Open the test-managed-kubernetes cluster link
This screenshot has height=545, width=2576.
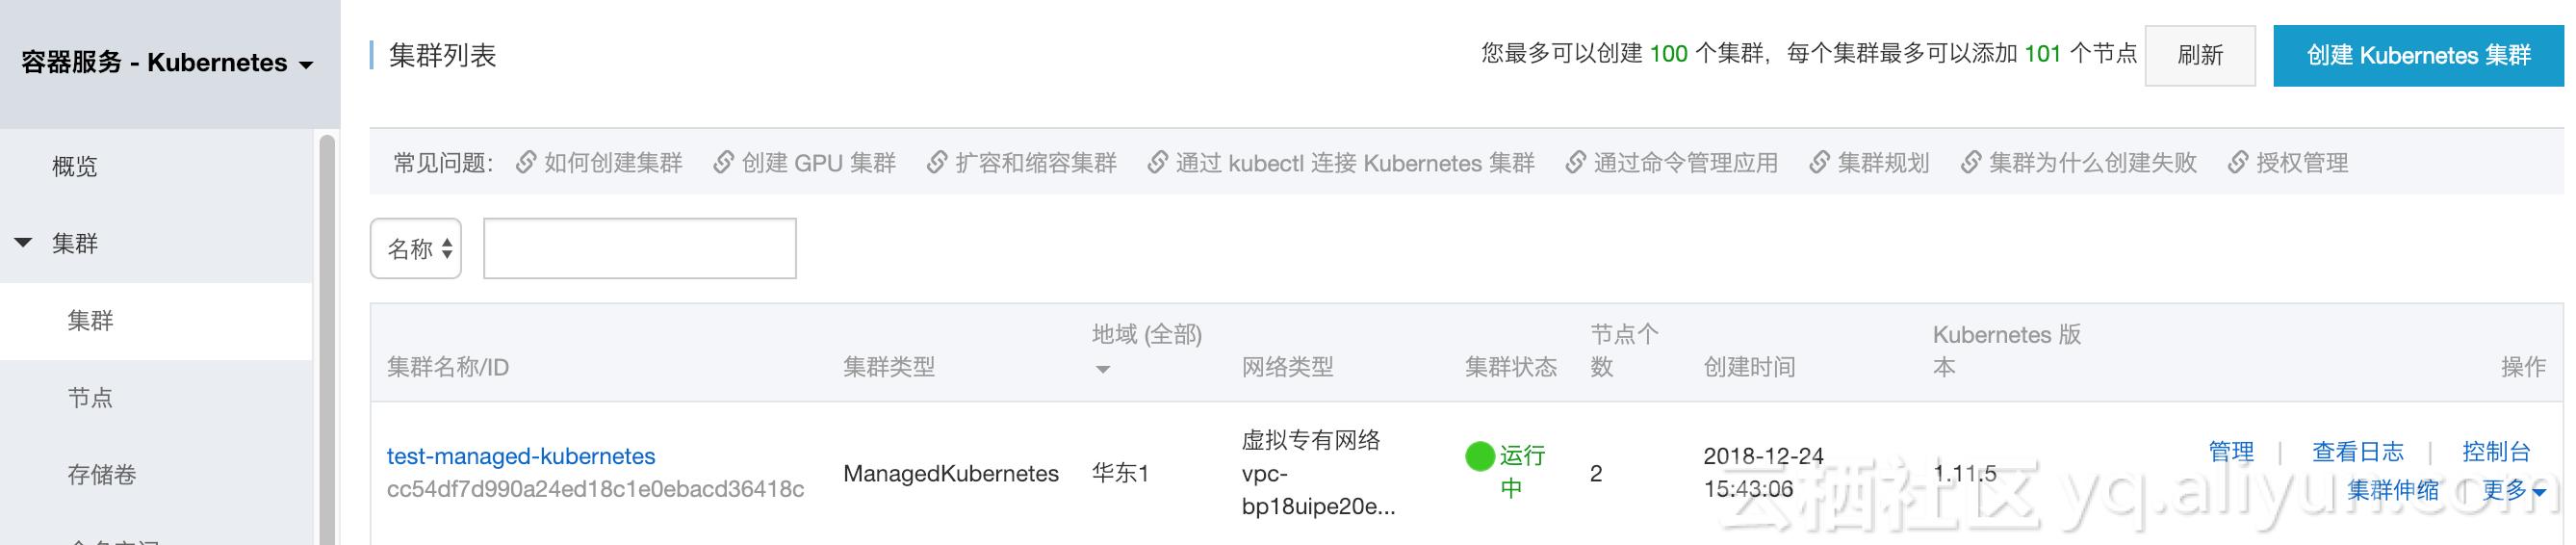(521, 456)
